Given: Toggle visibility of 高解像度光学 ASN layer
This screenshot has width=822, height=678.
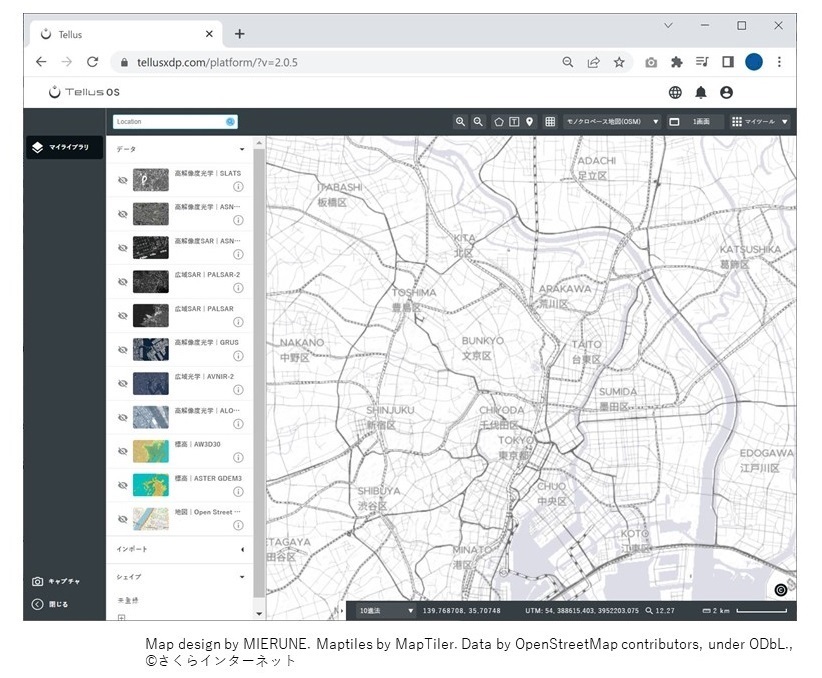Looking at the screenshot, I should click(x=123, y=214).
